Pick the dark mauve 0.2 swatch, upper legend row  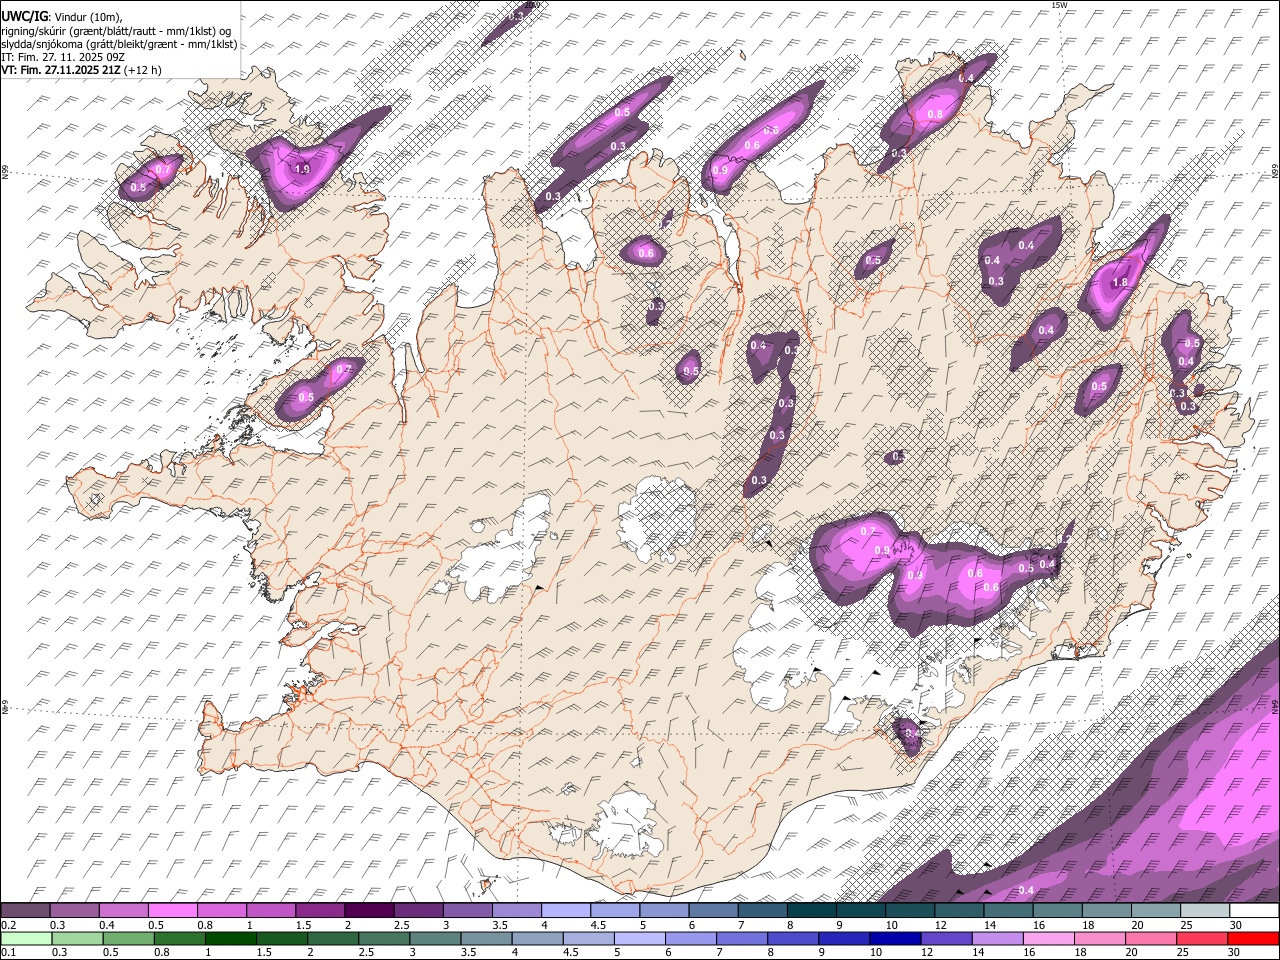click(x=25, y=911)
